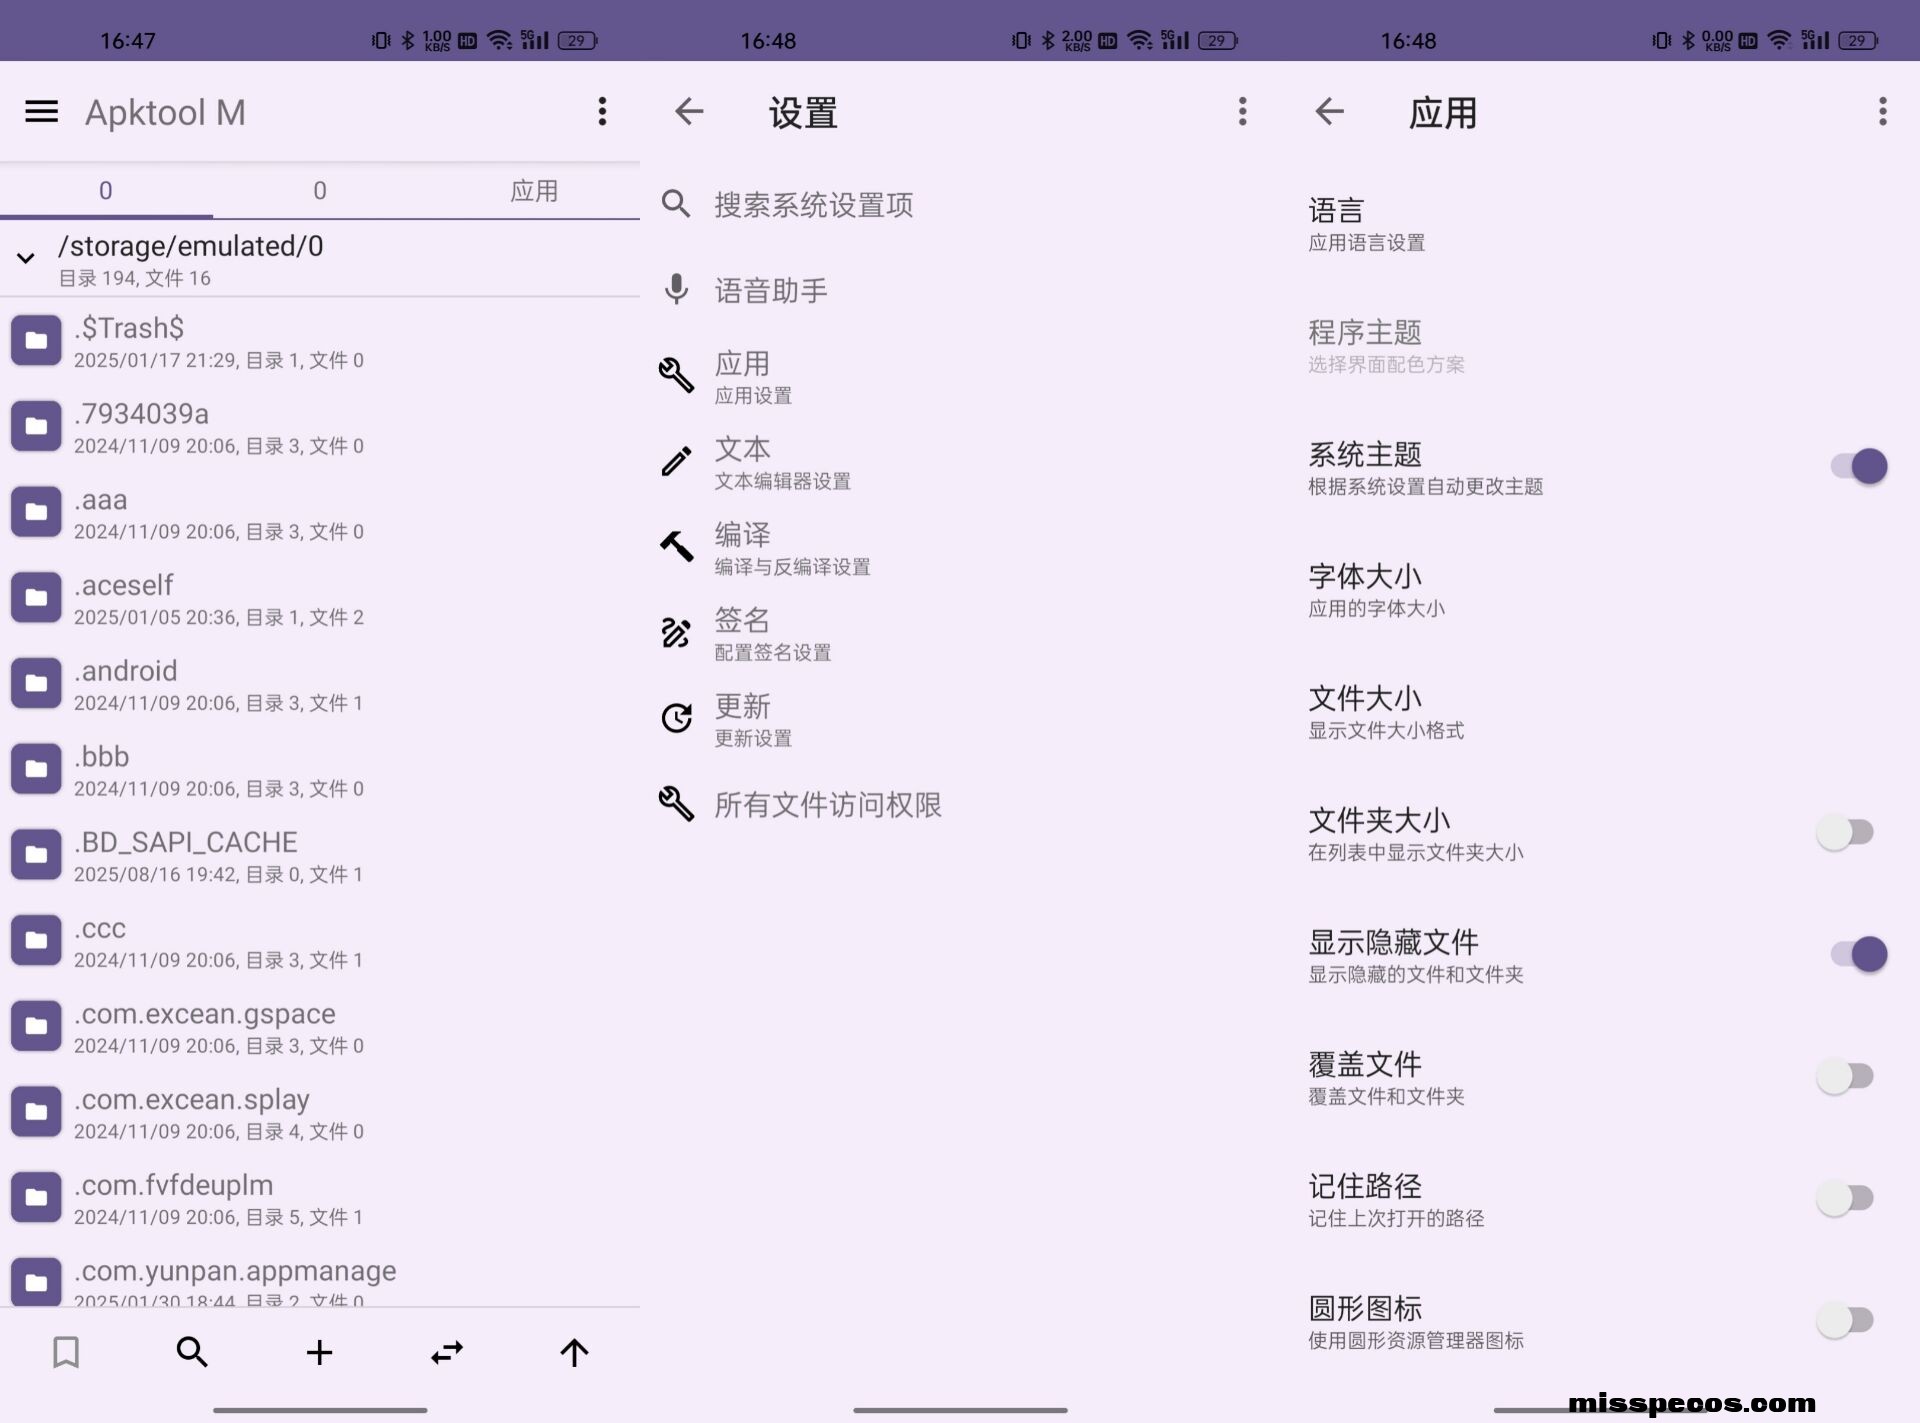Tap the 搜索系统设置项 search field
This screenshot has width=1920, height=1423.
point(812,205)
